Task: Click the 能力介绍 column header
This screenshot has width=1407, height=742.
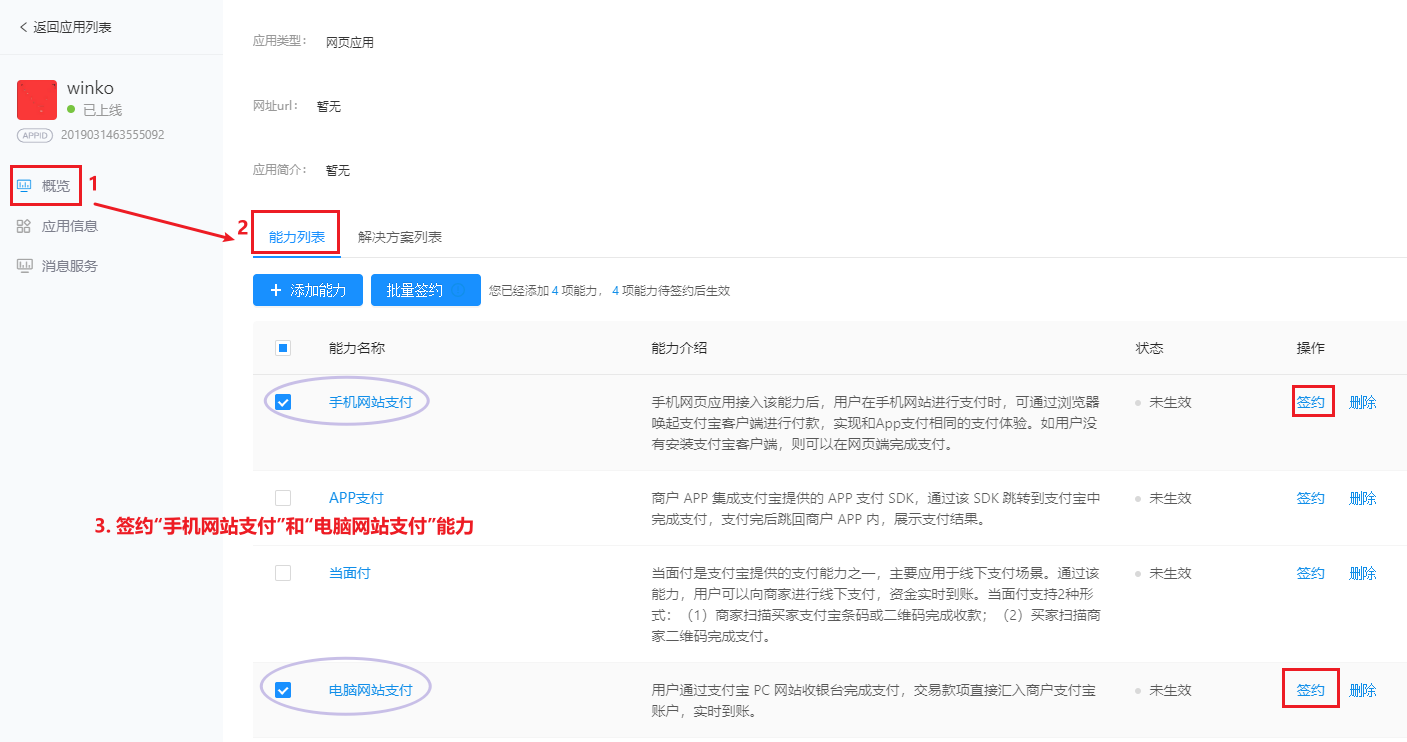Action: [679, 348]
